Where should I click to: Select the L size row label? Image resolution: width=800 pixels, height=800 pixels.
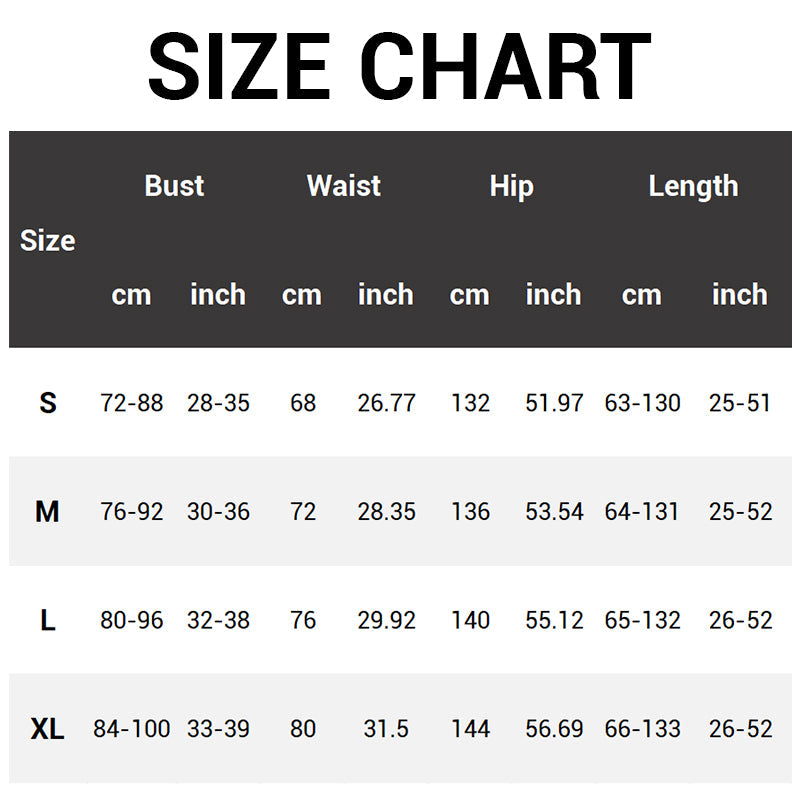coord(47,620)
